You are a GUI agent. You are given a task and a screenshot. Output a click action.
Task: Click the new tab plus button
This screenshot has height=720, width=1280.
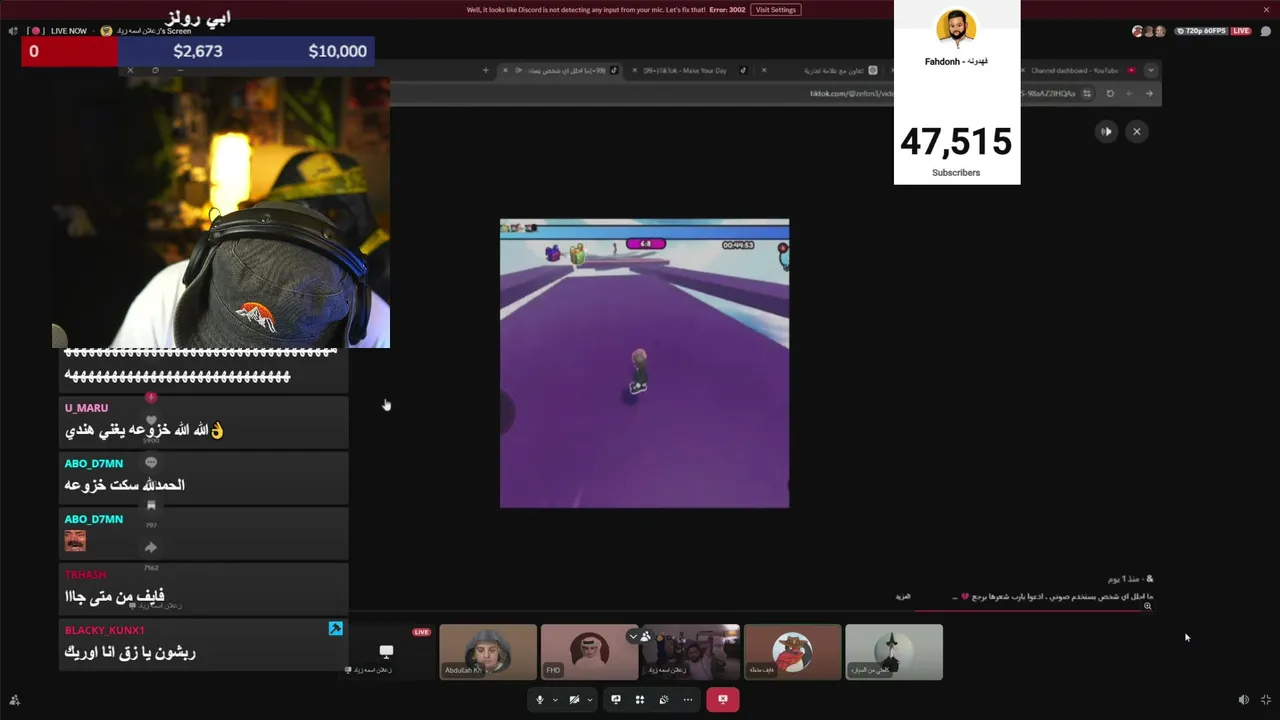[486, 70]
